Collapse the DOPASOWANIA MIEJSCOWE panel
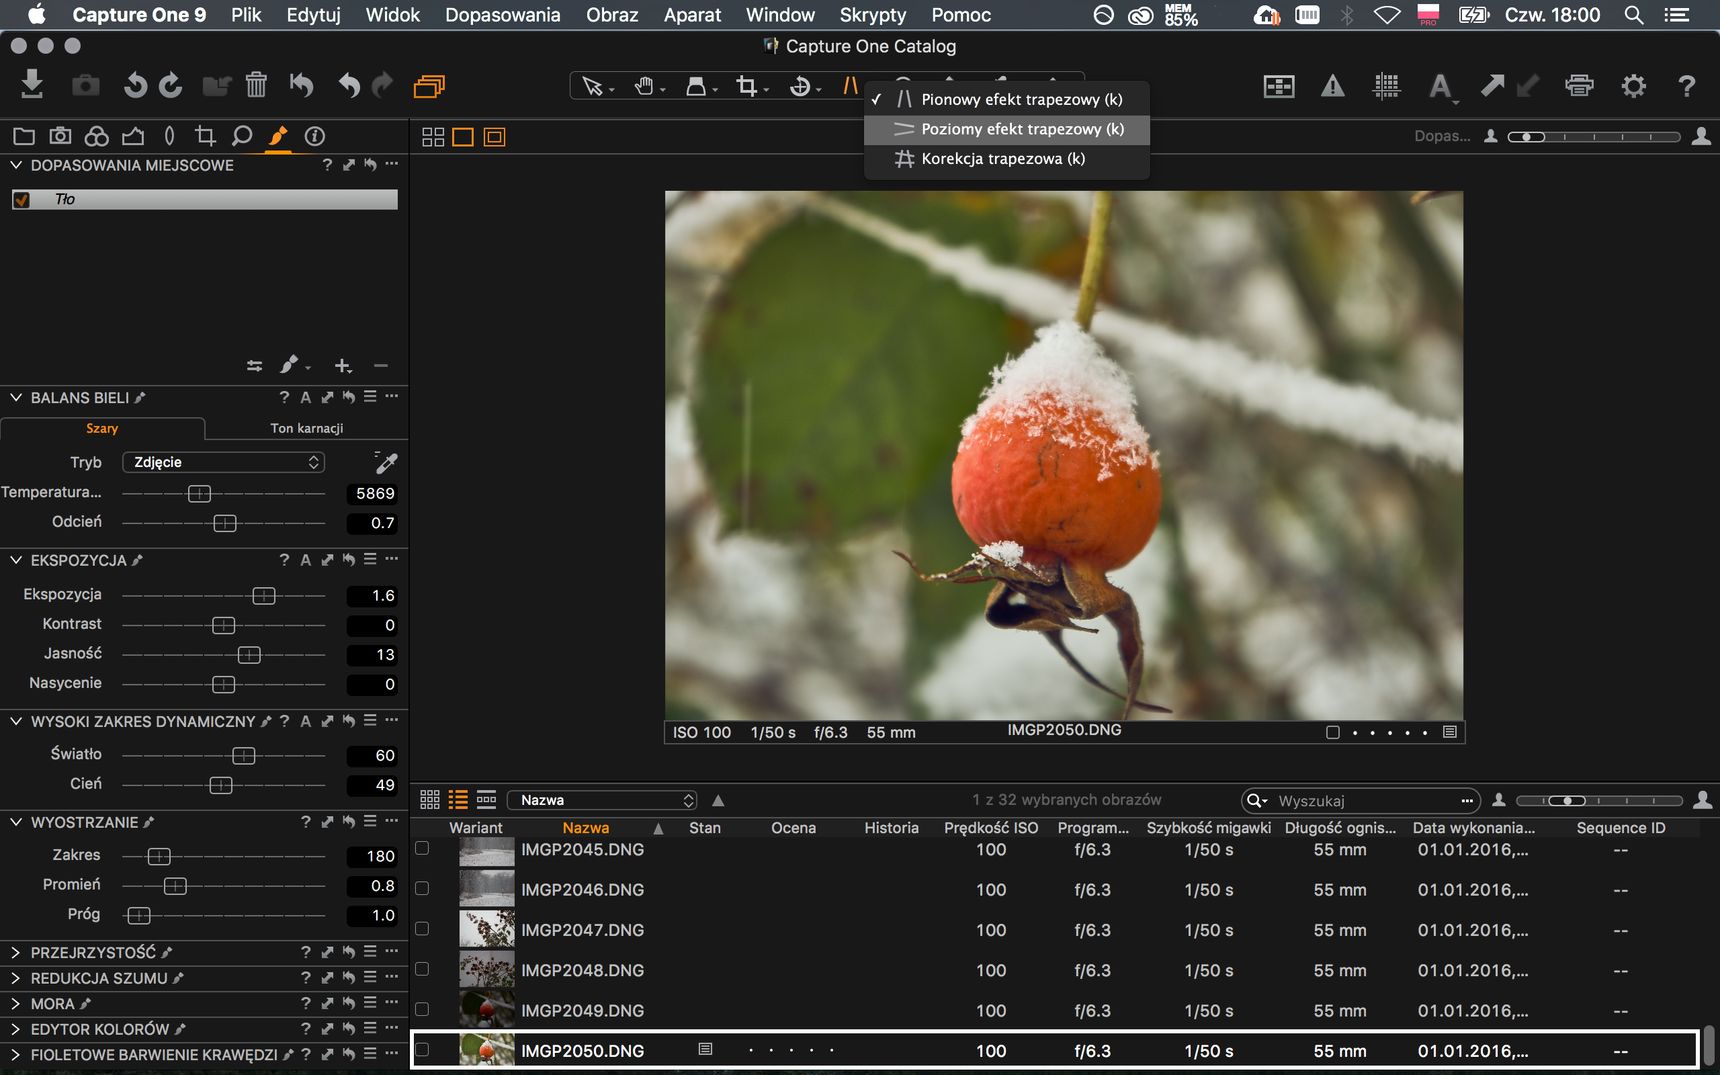Viewport: 1720px width, 1075px height. 16,165
